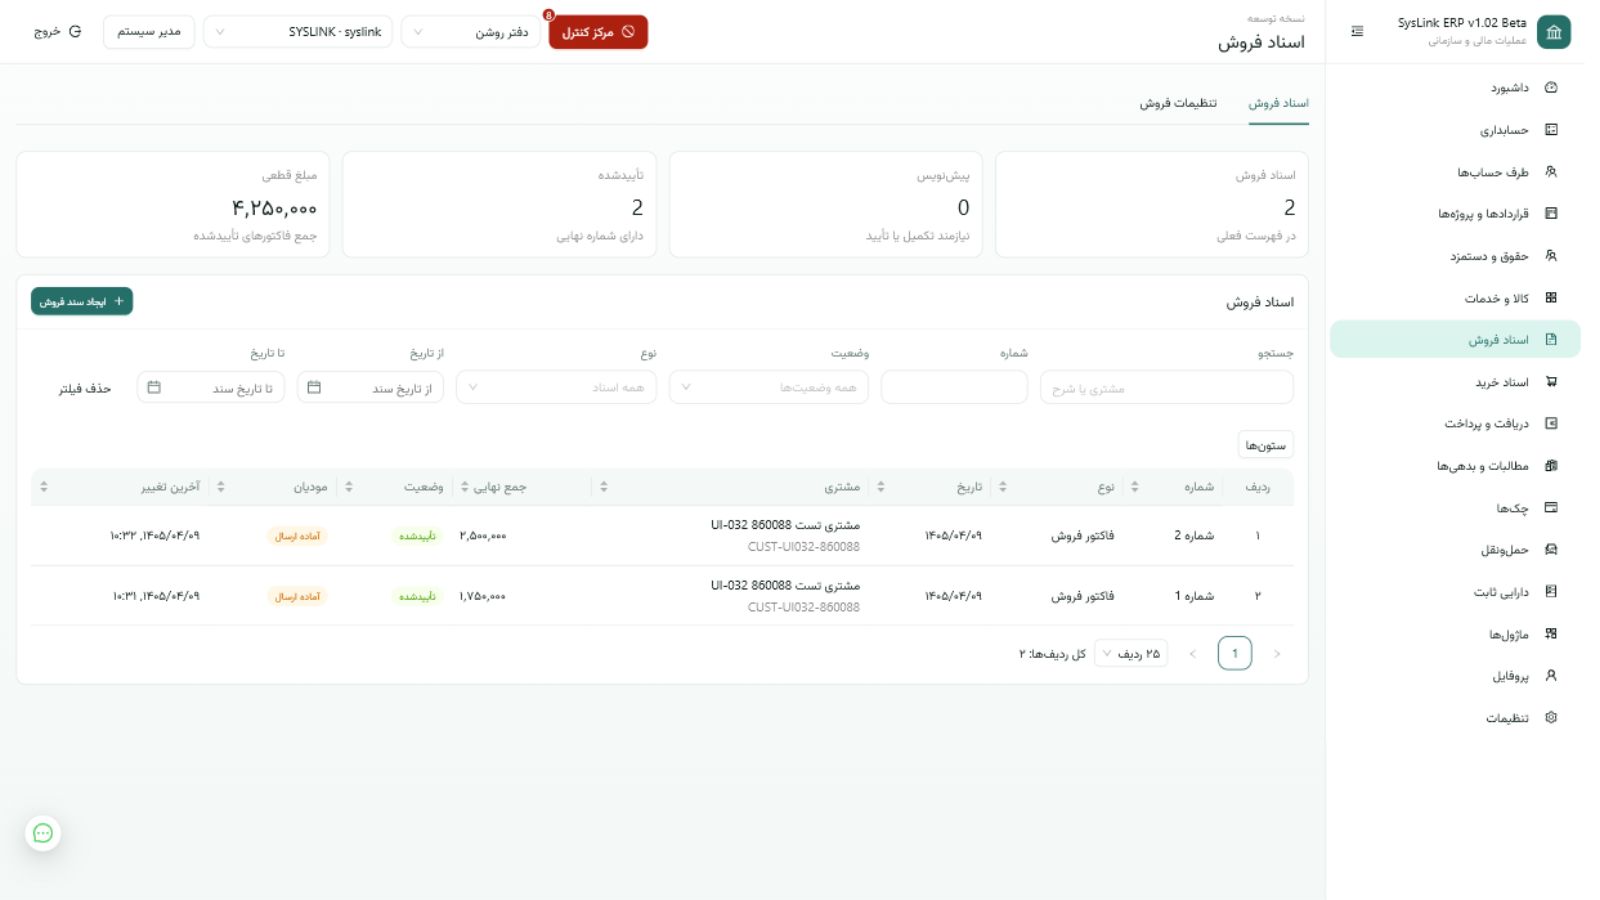Open the دفتر روشن dropdown
The height and width of the screenshot is (900, 1600).
point(470,32)
